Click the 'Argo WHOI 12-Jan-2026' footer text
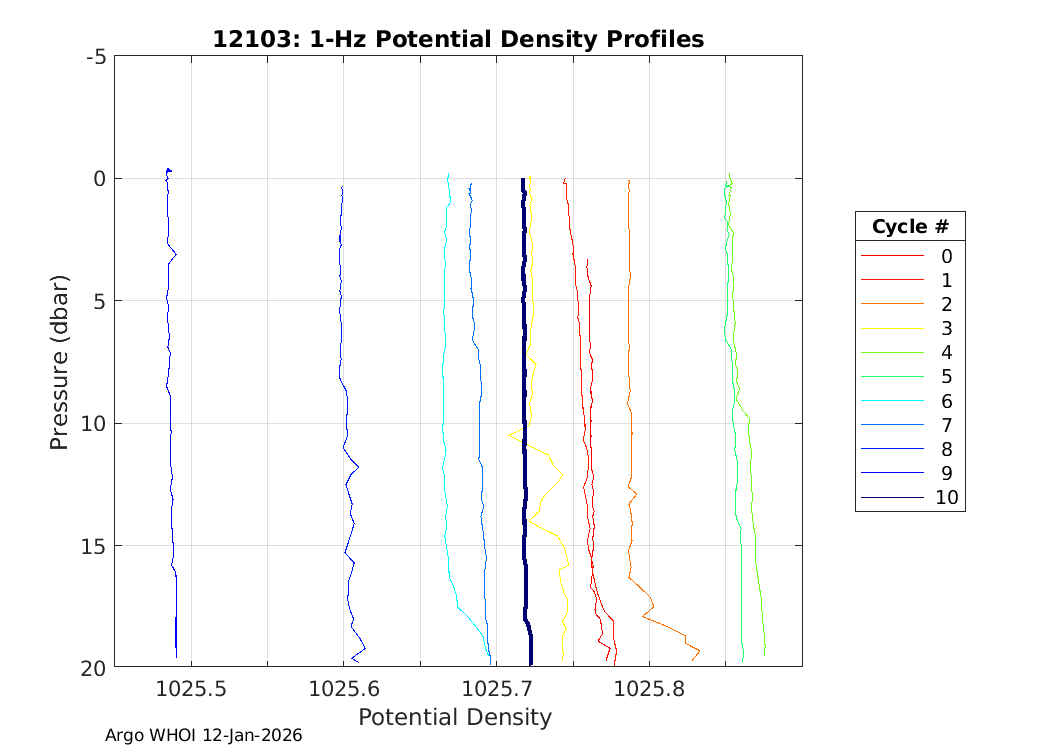1050x750 pixels. (x=204, y=736)
